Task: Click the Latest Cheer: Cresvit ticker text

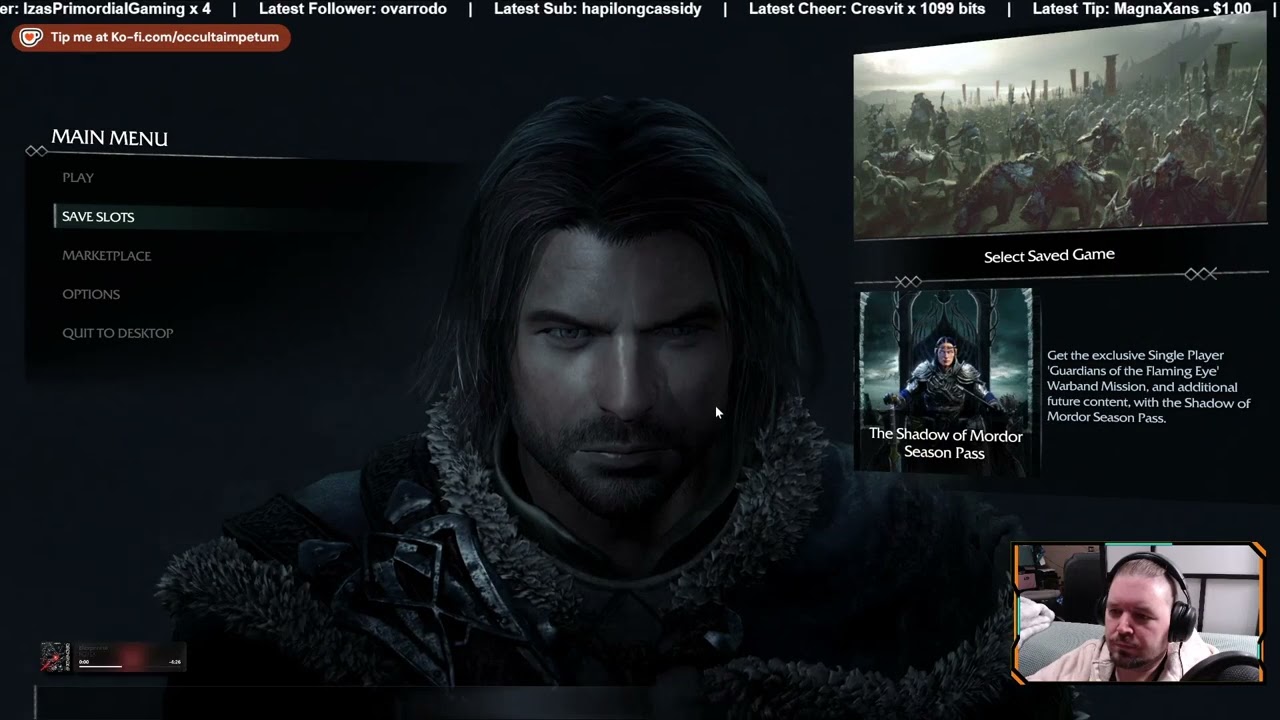Action: click(x=867, y=9)
